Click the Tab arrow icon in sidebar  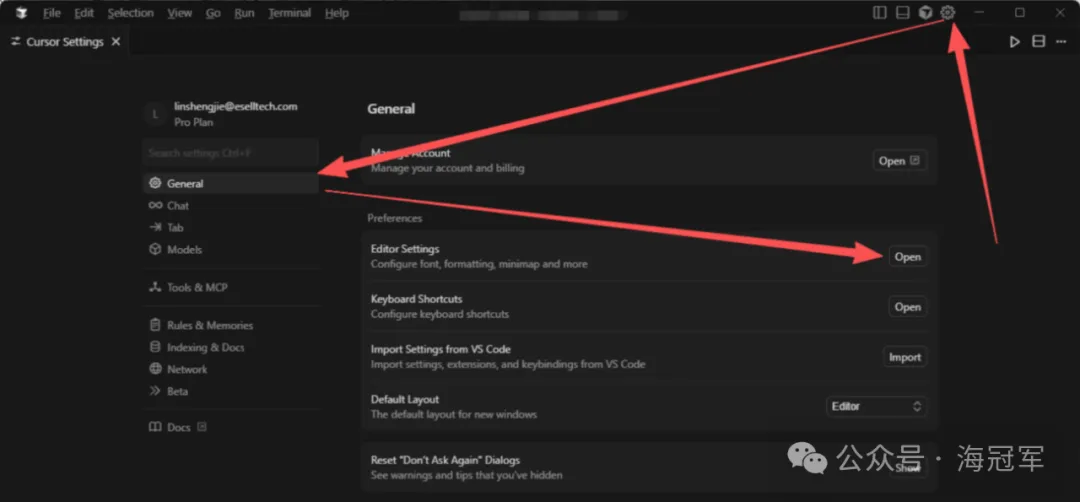click(155, 228)
